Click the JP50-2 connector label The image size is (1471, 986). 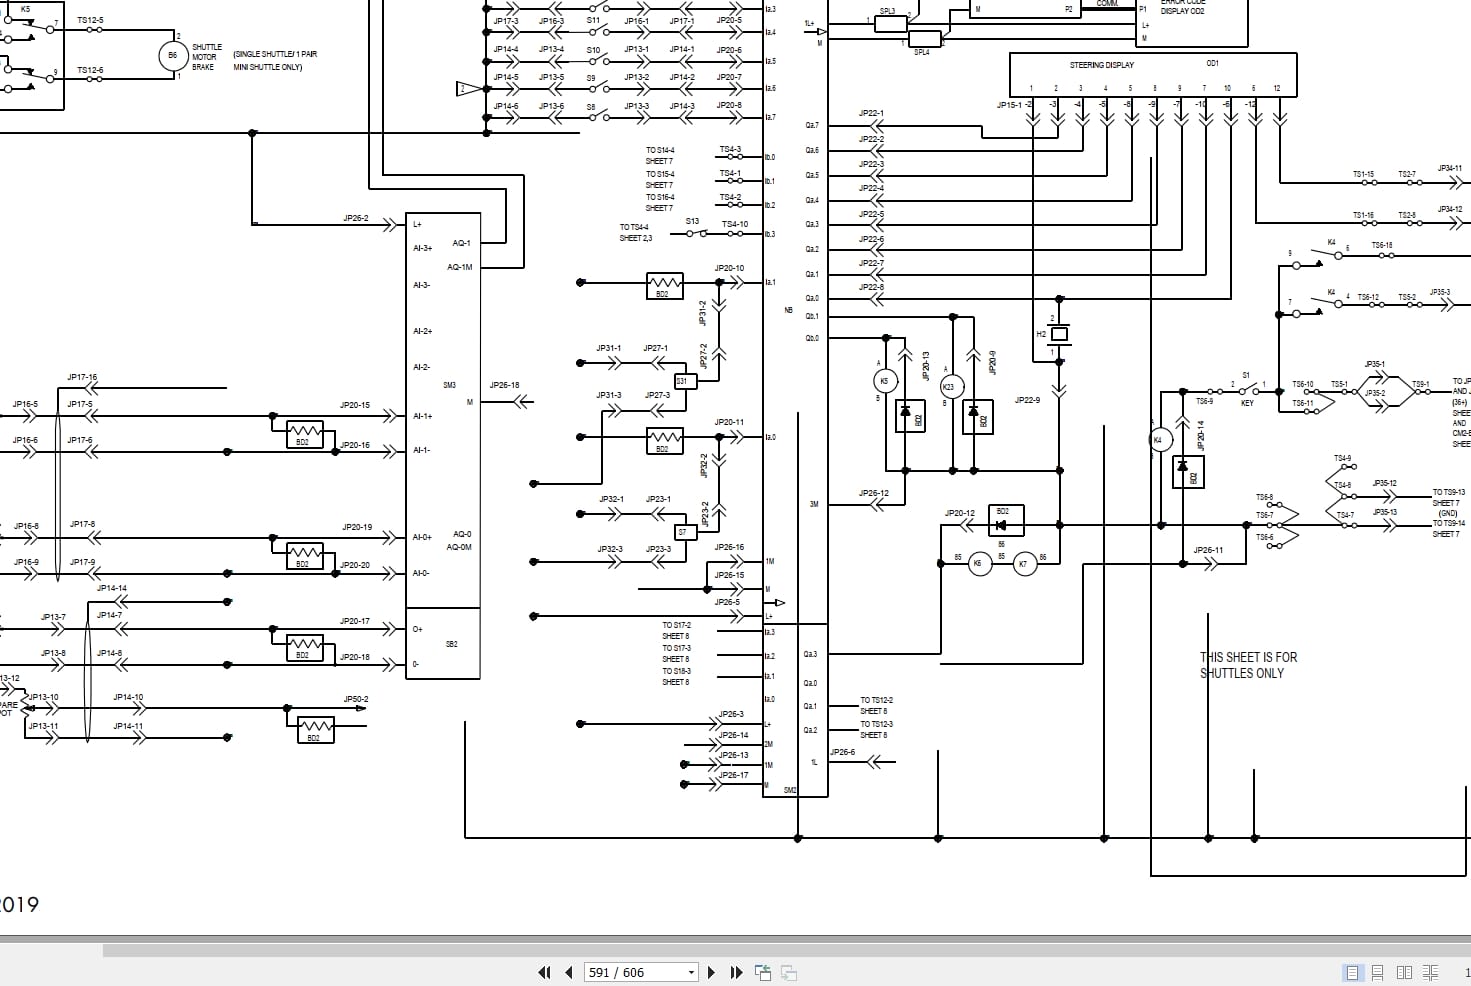click(x=356, y=699)
